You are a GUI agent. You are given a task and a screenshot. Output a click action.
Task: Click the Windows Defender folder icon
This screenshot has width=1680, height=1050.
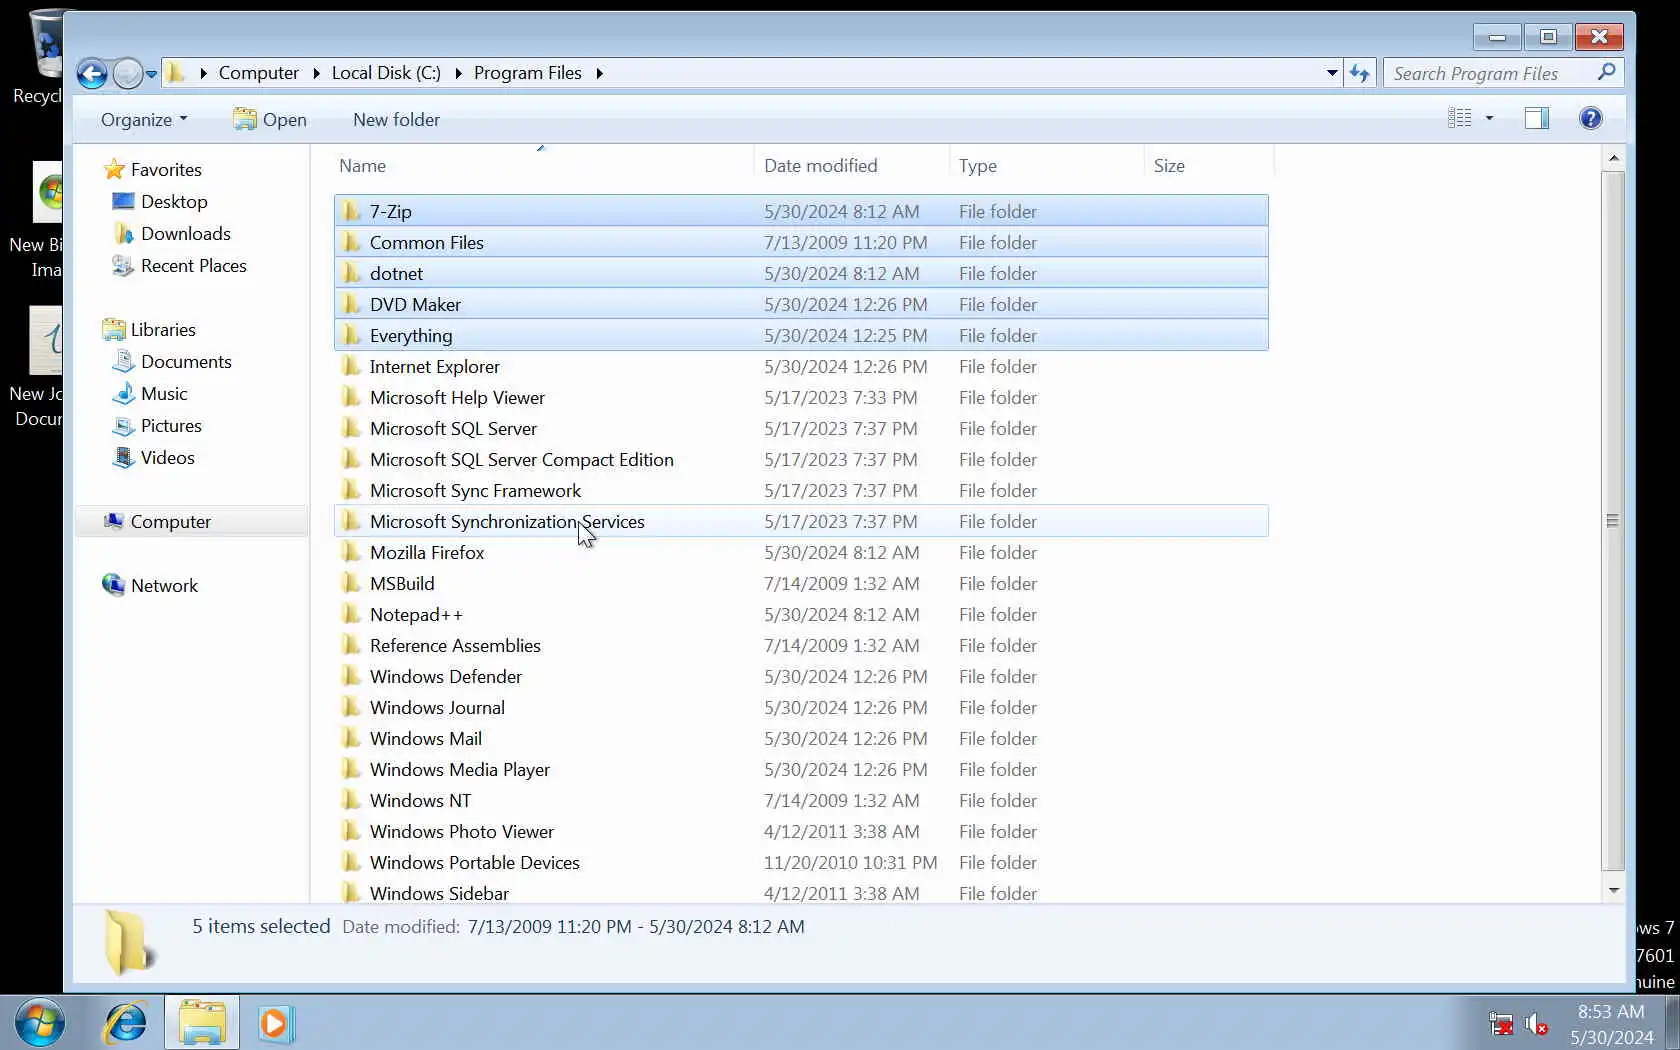[x=351, y=676]
